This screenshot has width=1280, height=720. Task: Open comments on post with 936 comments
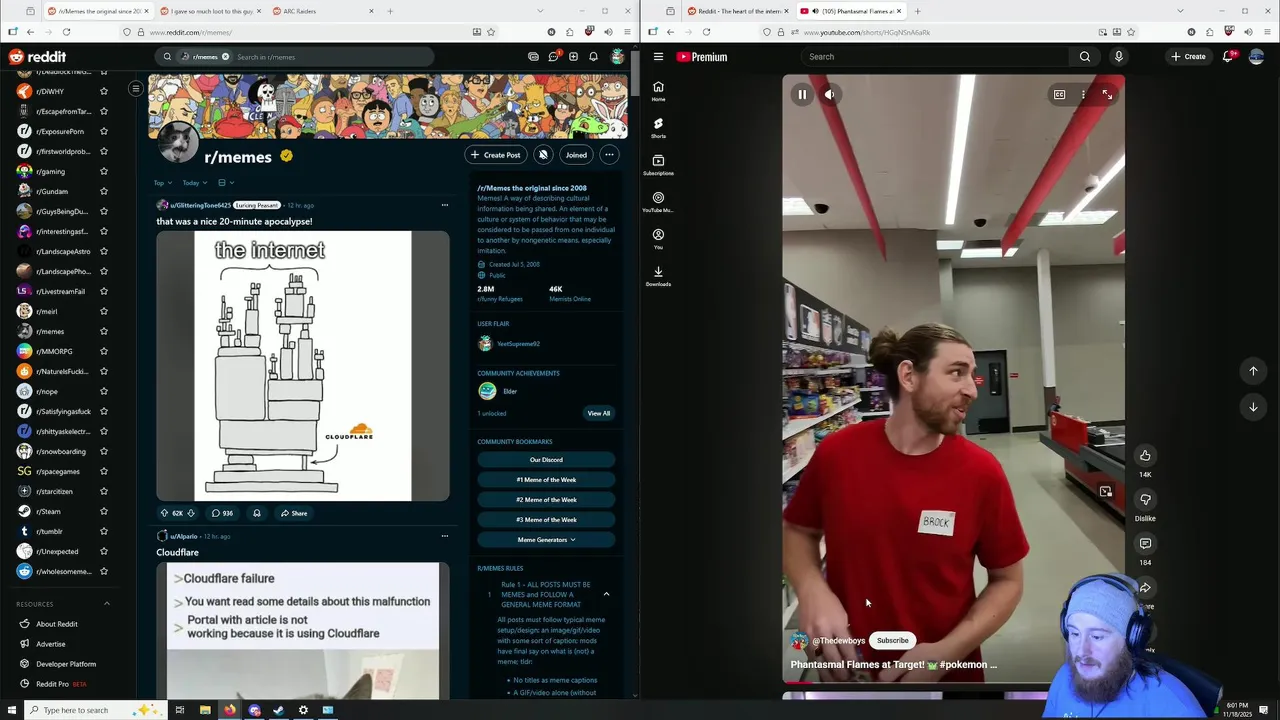[x=222, y=513]
